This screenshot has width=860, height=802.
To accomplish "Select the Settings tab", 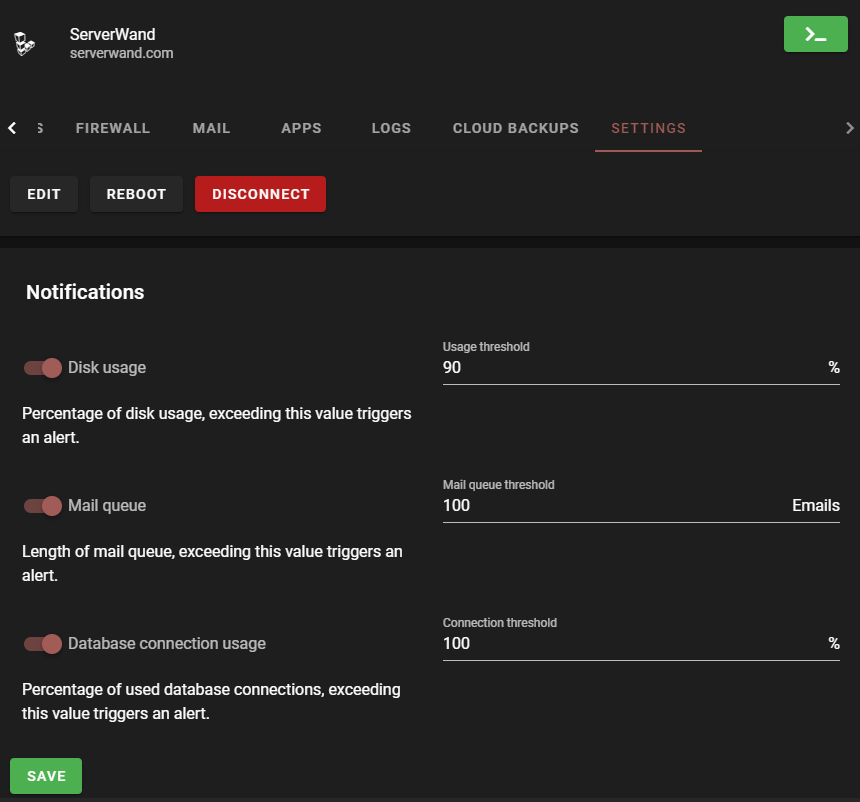I will click(x=648, y=128).
